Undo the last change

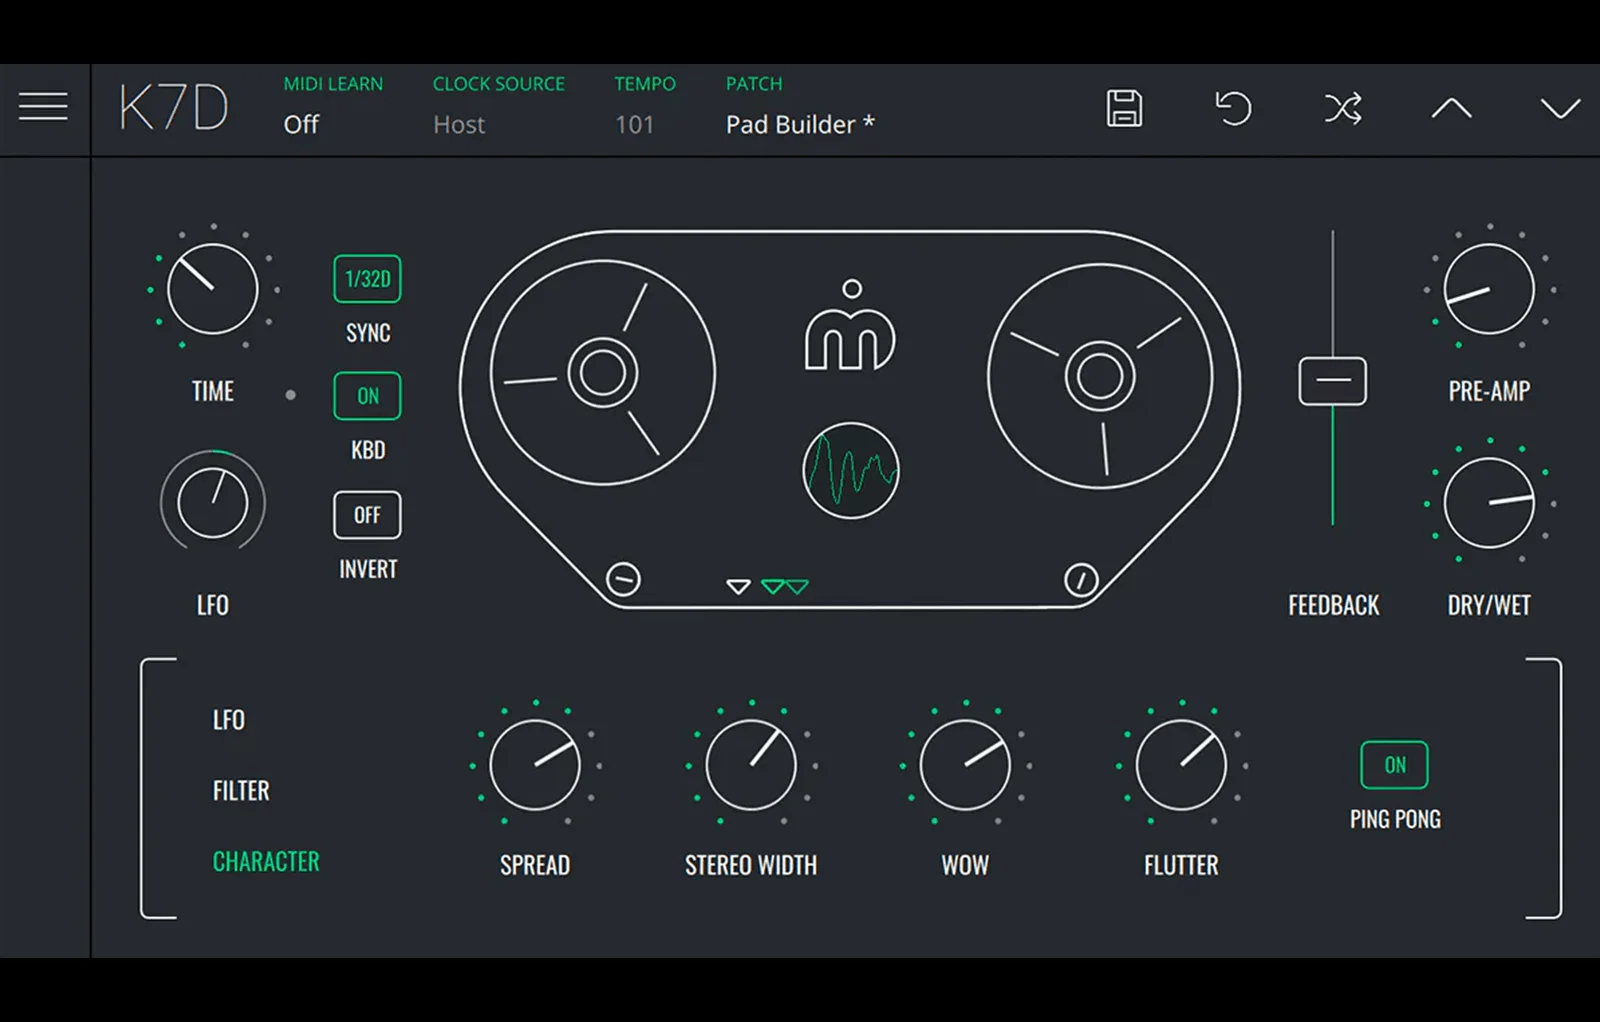[1235, 110]
